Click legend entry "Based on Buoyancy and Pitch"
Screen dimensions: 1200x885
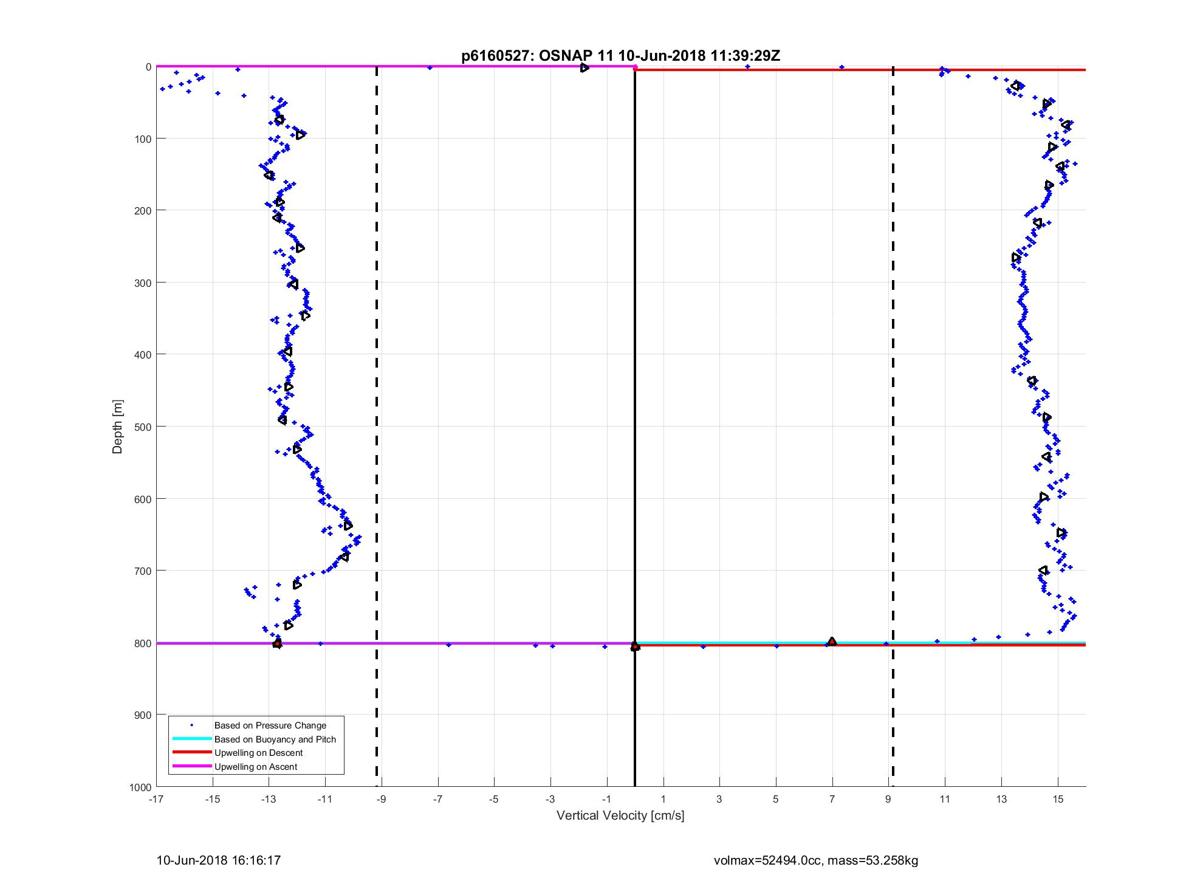(275, 738)
